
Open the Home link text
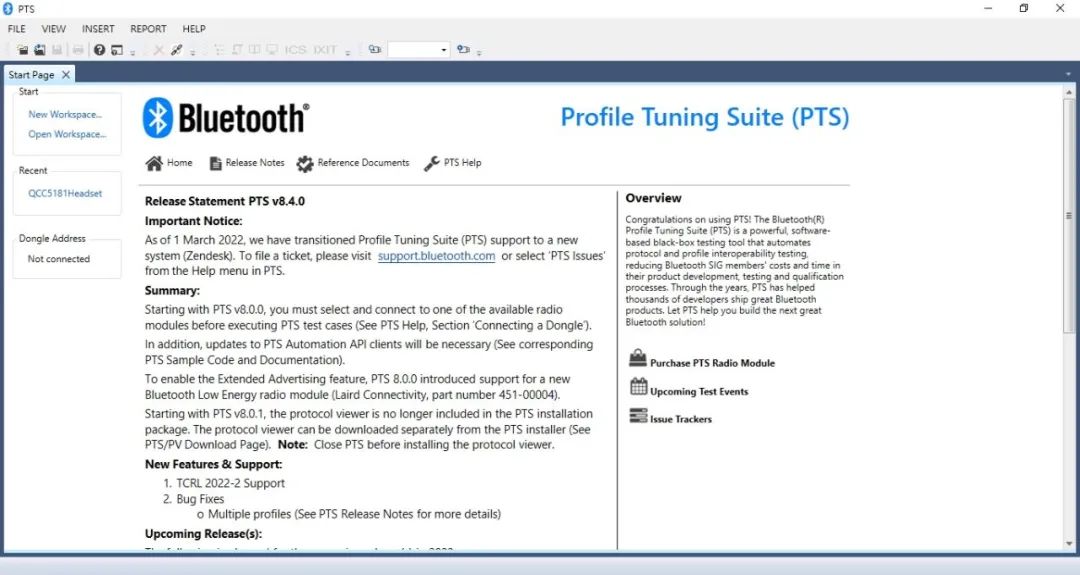pos(180,163)
